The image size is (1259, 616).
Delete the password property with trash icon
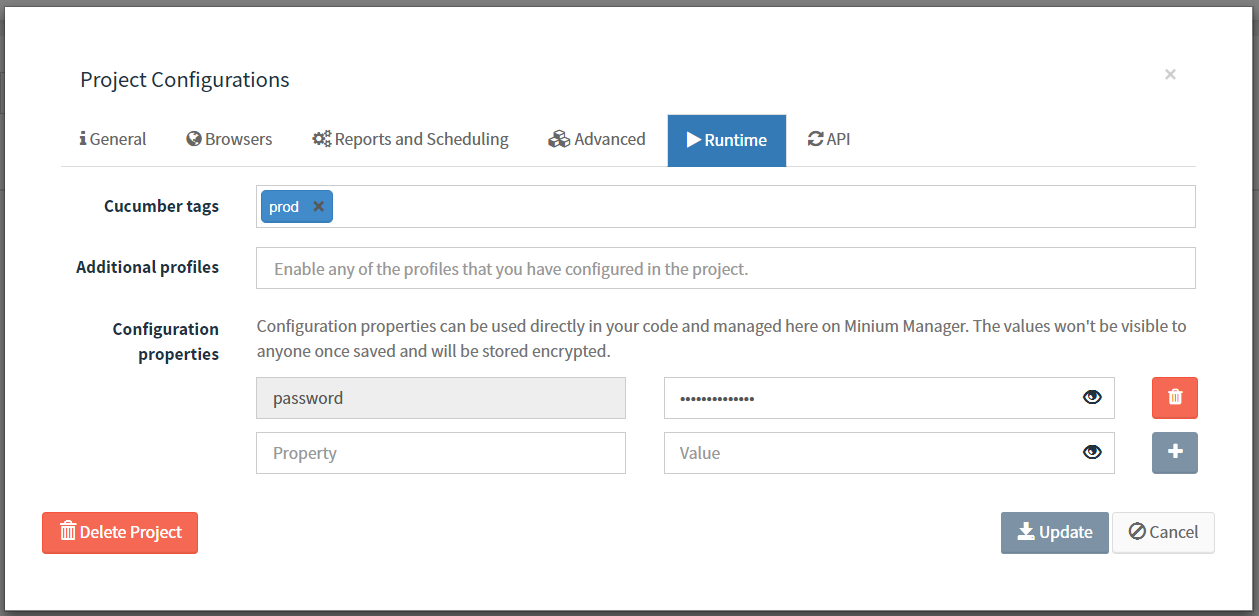tap(1175, 398)
